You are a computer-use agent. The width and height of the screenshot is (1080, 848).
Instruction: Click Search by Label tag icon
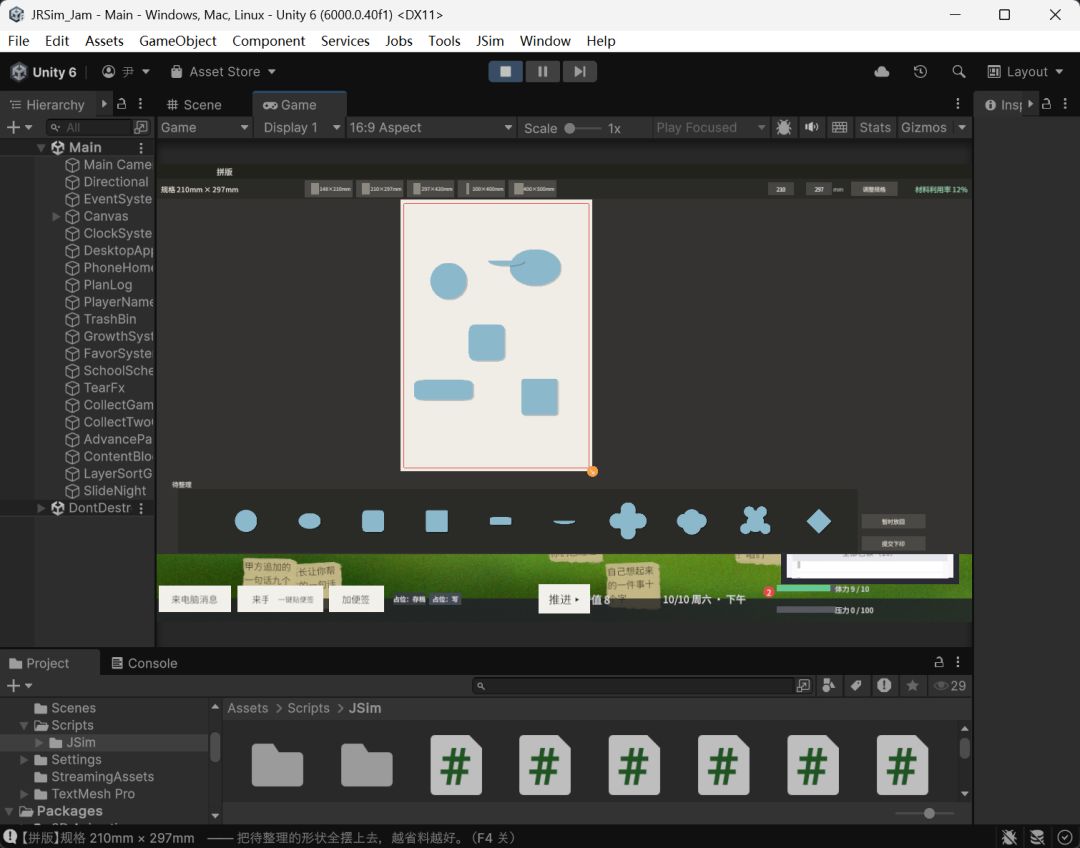pyautogui.click(x=856, y=685)
